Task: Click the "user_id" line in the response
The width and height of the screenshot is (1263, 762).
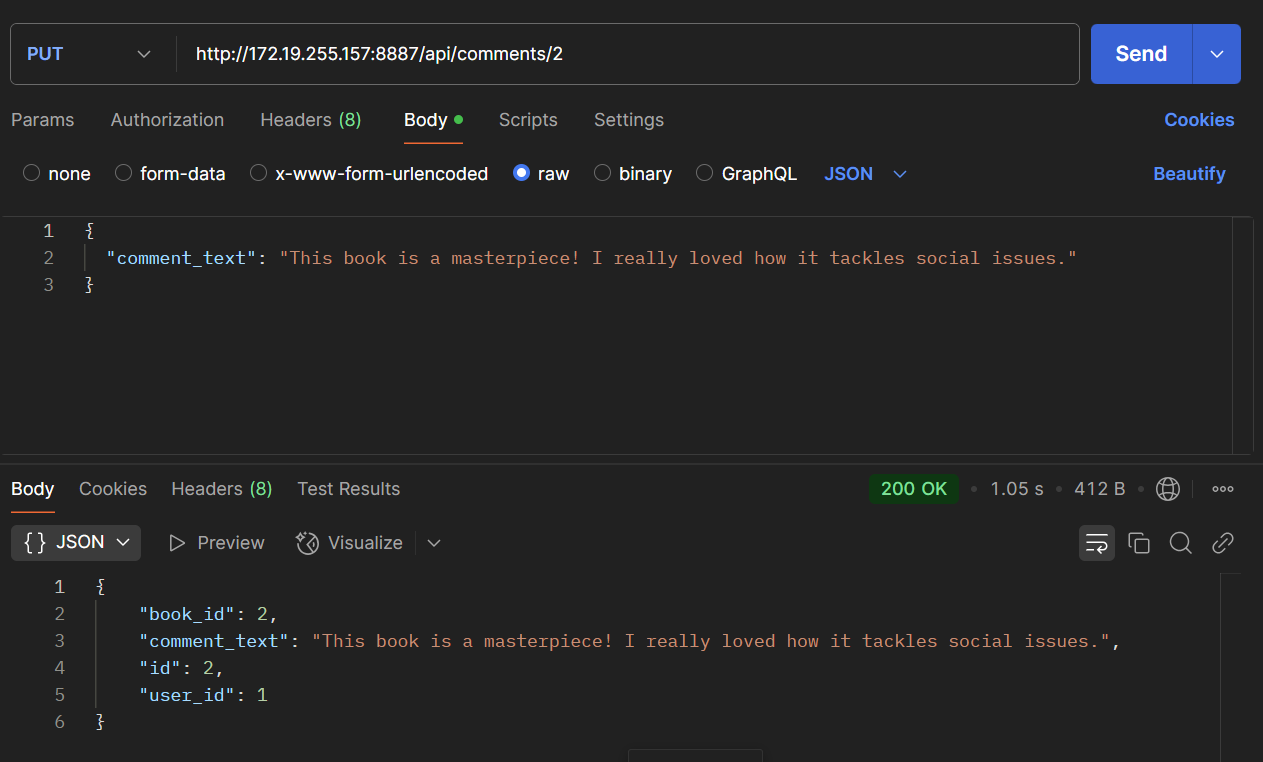Action: (203, 695)
